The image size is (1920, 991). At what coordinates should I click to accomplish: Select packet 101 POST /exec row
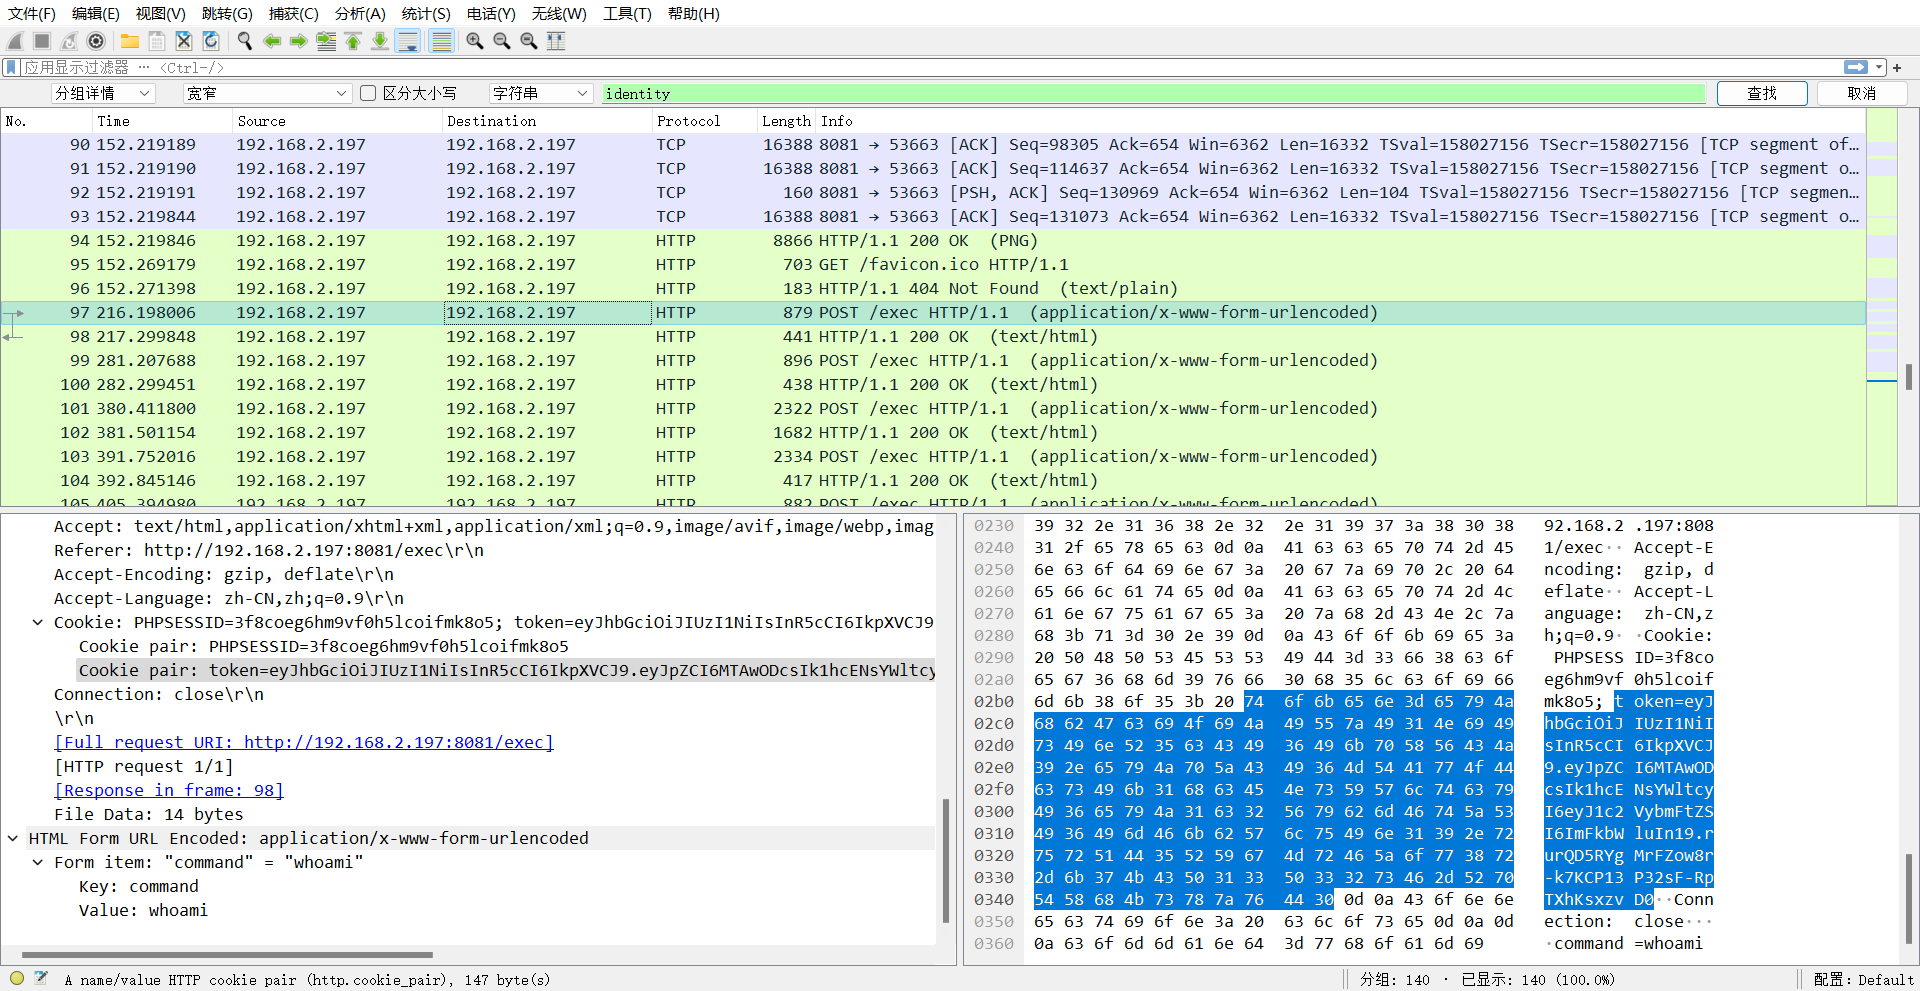pos(933,409)
